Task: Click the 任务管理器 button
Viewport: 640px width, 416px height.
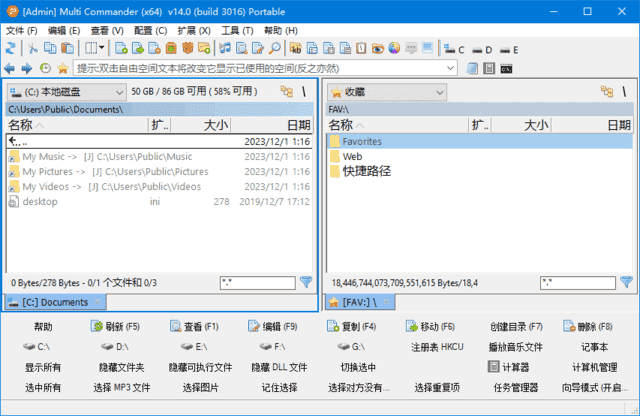Action: coord(516,387)
